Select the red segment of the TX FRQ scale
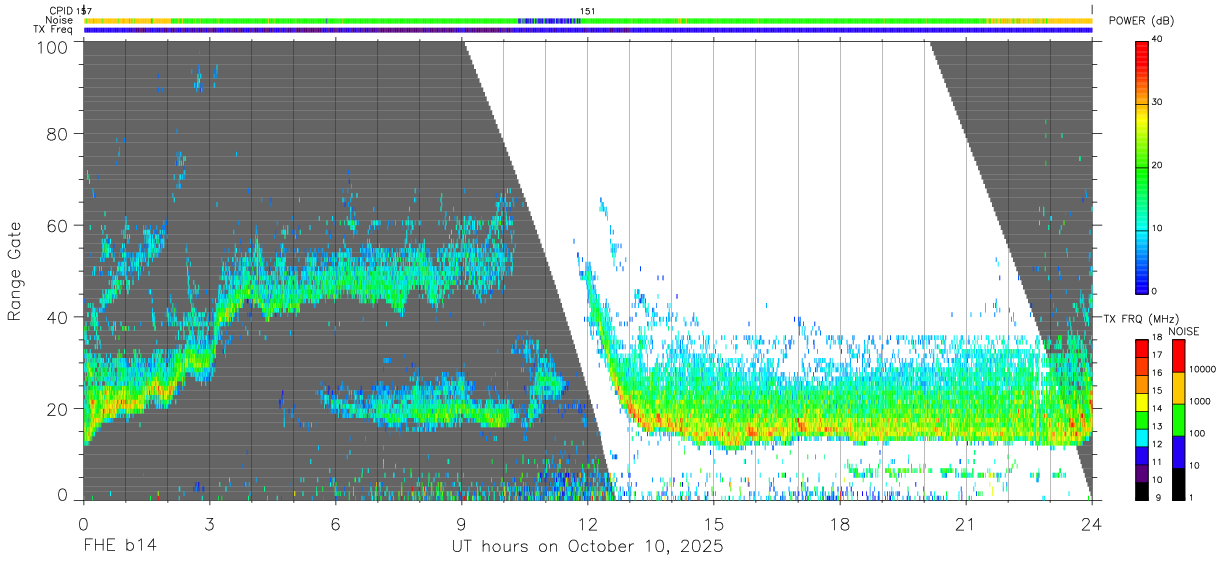Viewport: 1228px width, 567px height. coord(1142,347)
